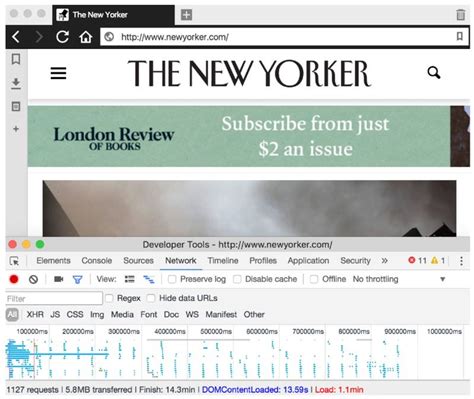Screen dimensions: 474x399
Task: Click the 900000ms mark on network timeline
Action: [x=400, y=331]
